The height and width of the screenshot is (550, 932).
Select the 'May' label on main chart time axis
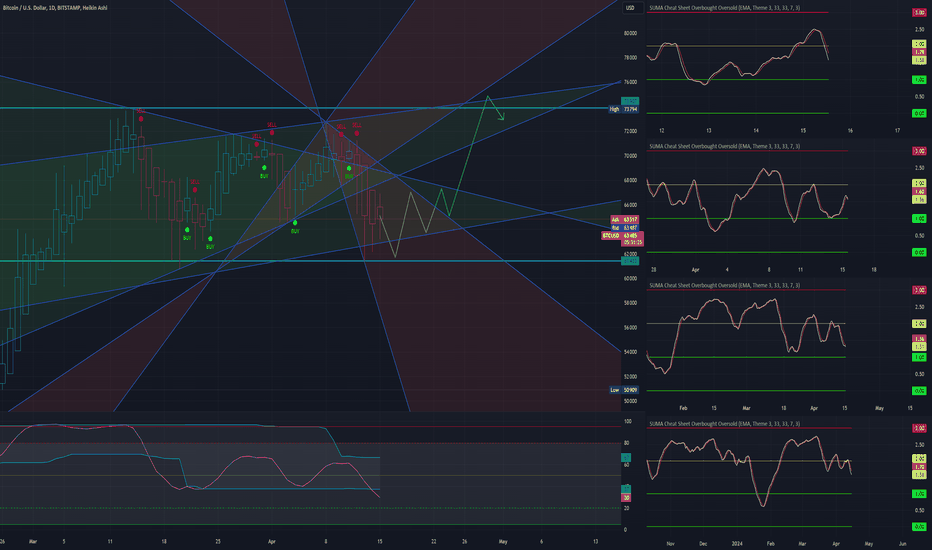click(x=503, y=542)
